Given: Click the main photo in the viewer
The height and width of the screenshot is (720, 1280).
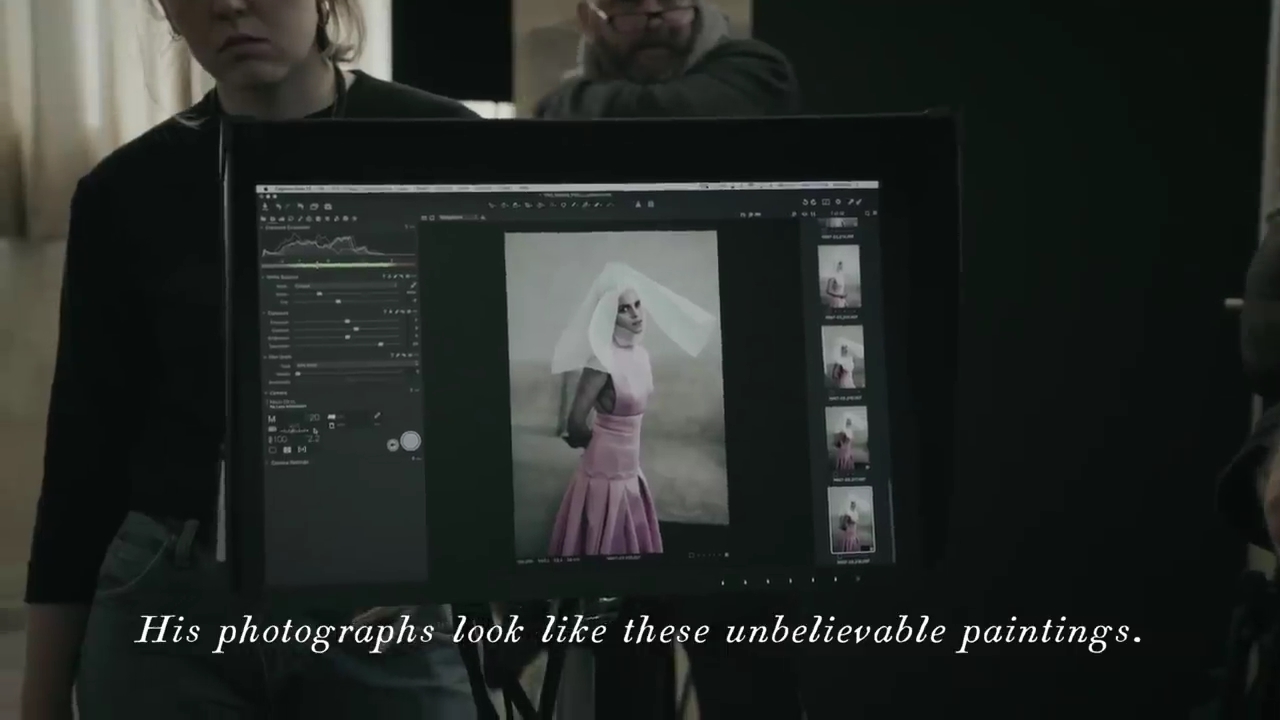Looking at the screenshot, I should coord(616,390).
